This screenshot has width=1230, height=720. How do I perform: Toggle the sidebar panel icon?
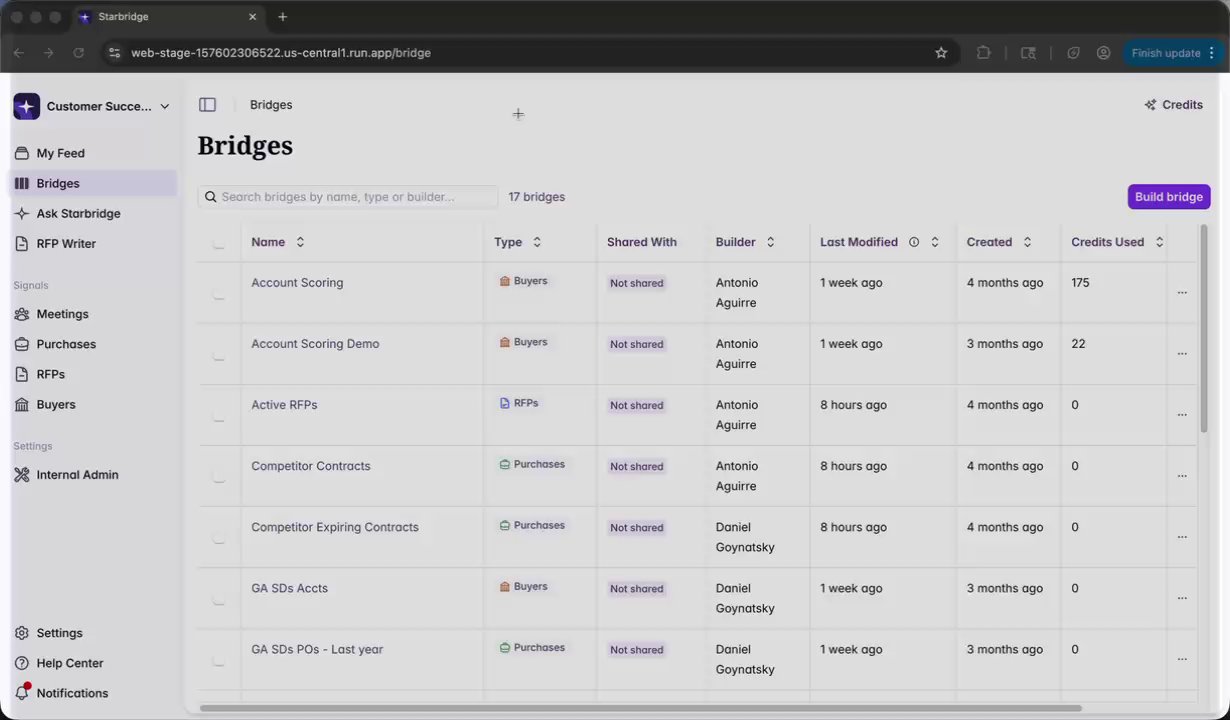tap(207, 105)
